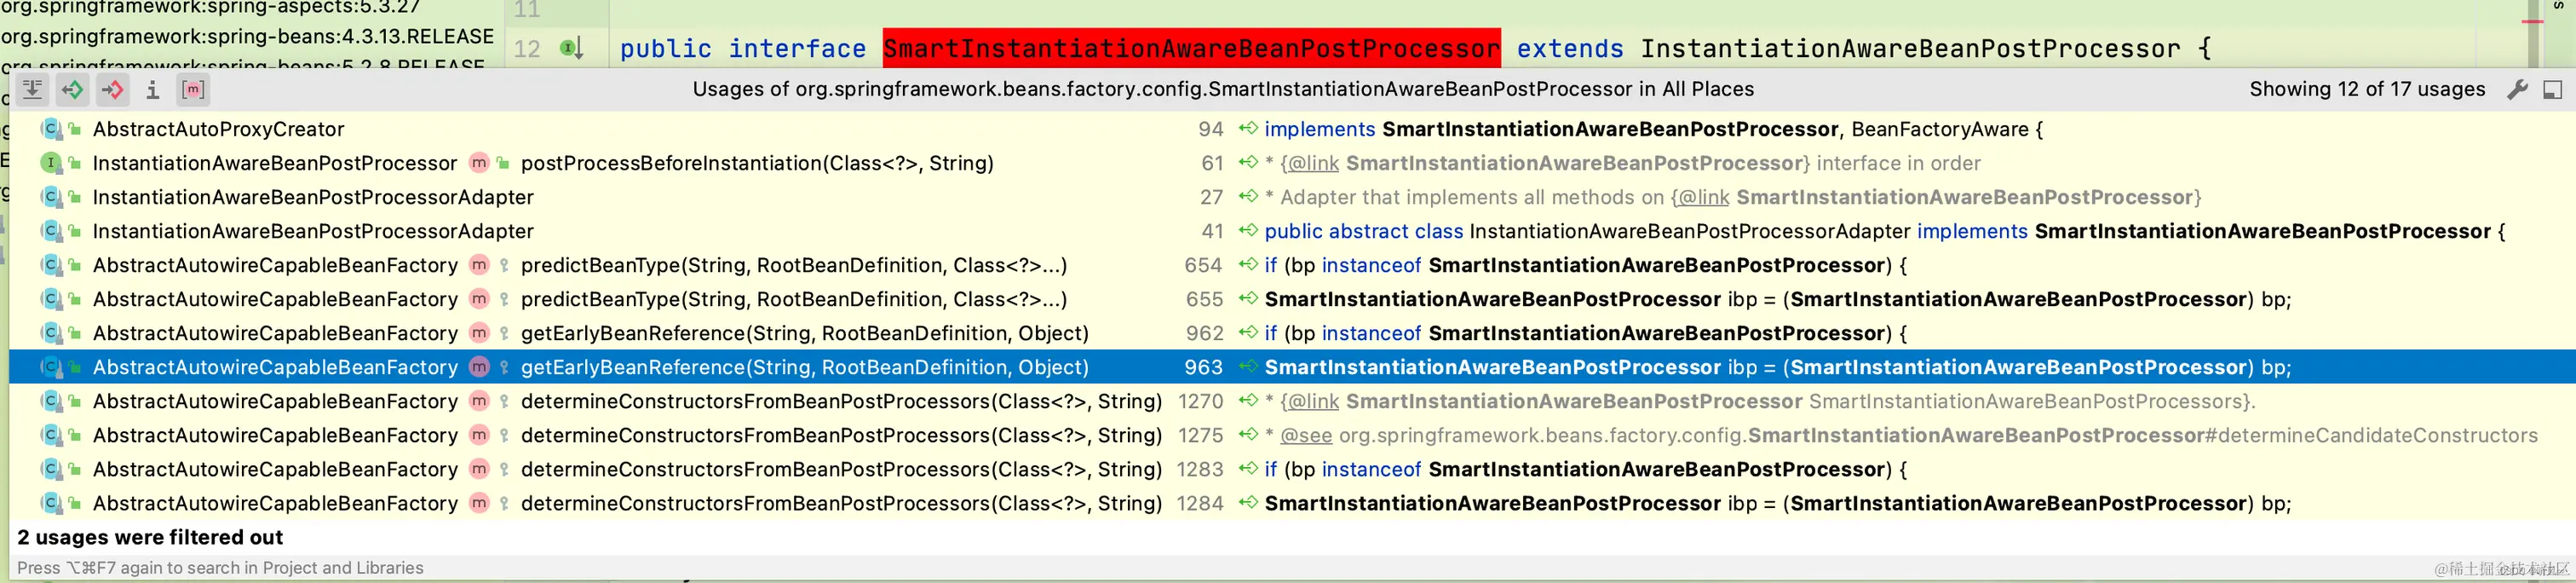Open the predictBeanType usage at line 655
Viewport: 2576px width, 583px height.
1292,299
